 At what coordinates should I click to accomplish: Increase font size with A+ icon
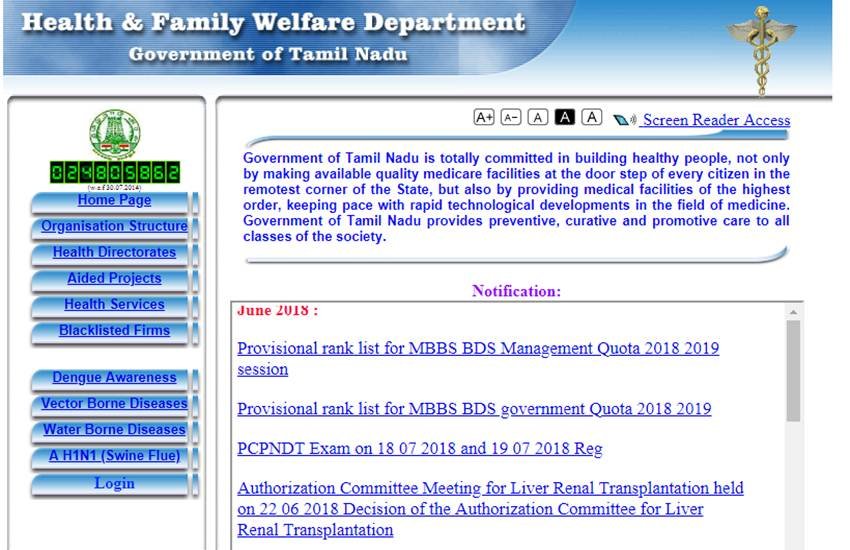coord(484,118)
